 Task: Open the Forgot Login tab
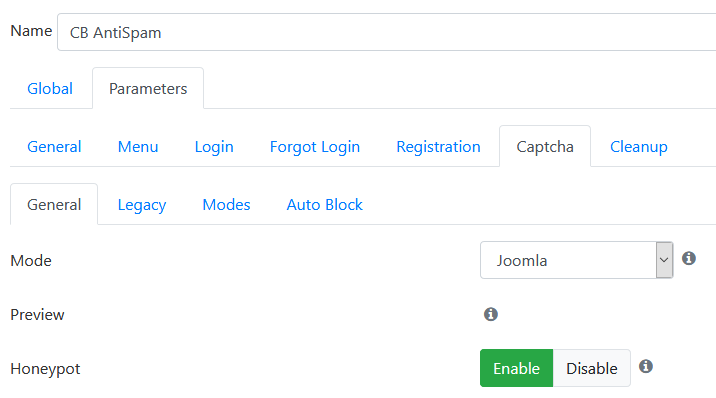tap(315, 147)
